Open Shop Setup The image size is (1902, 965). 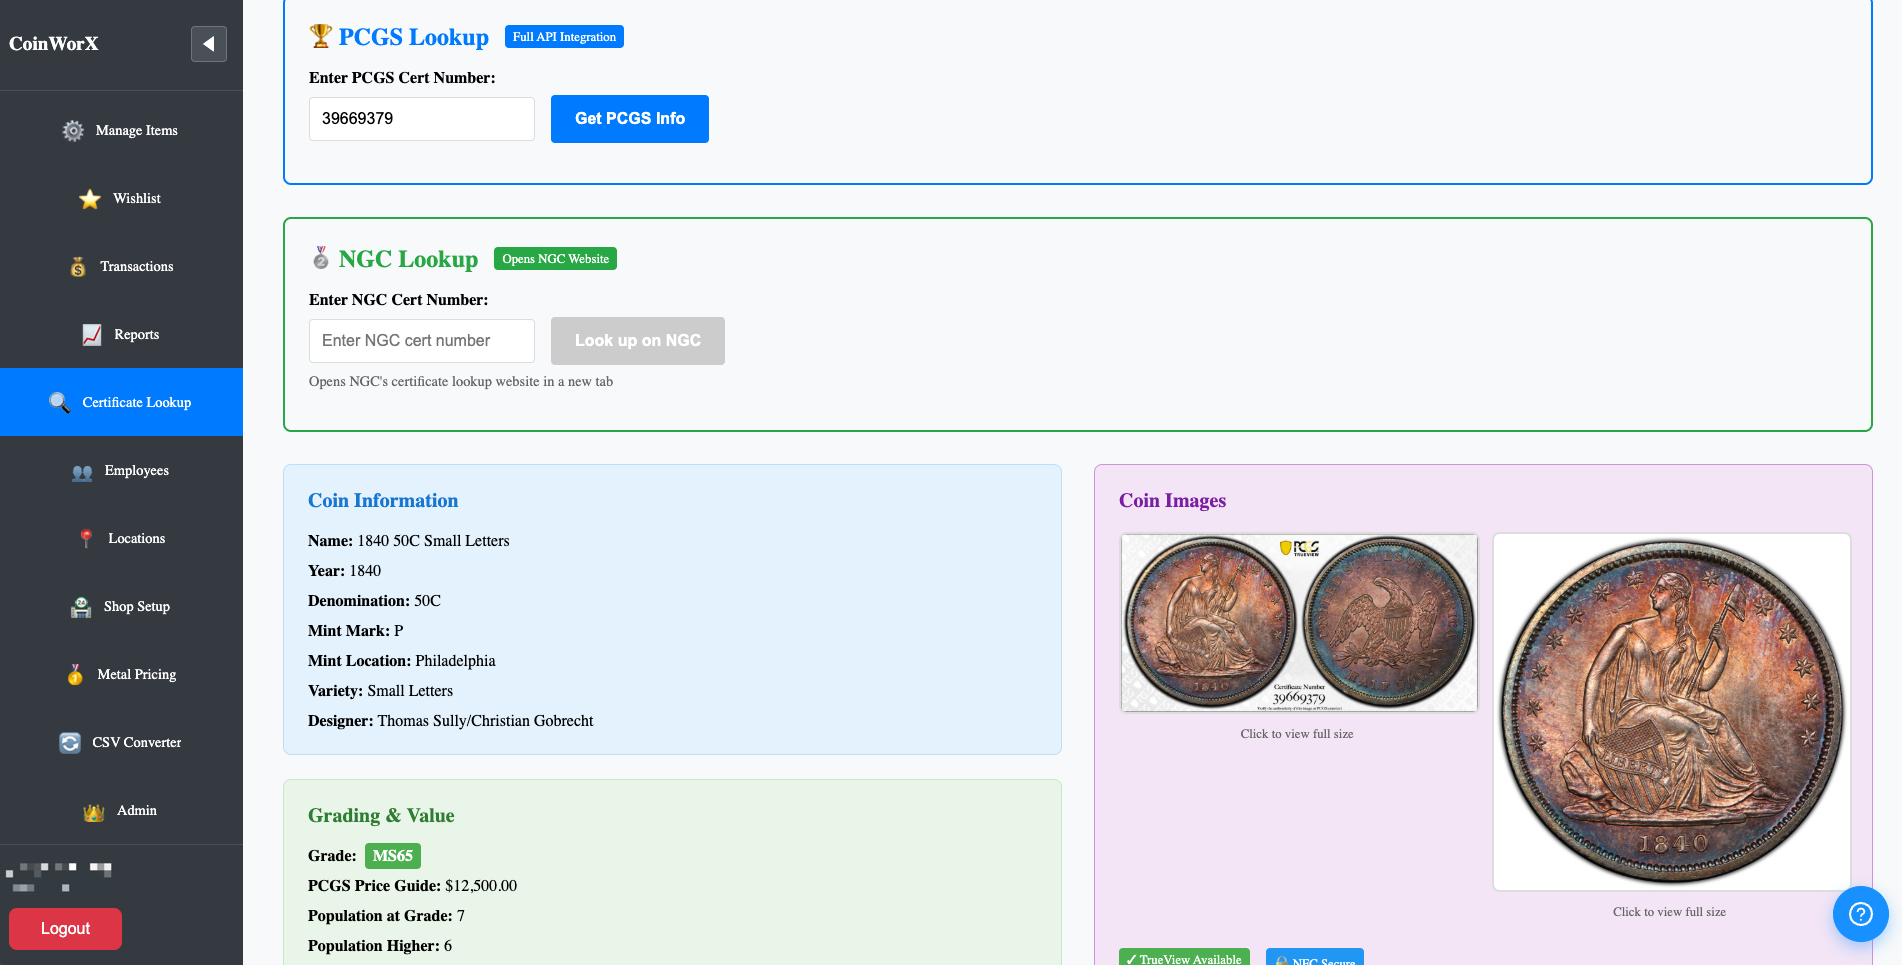point(121,607)
